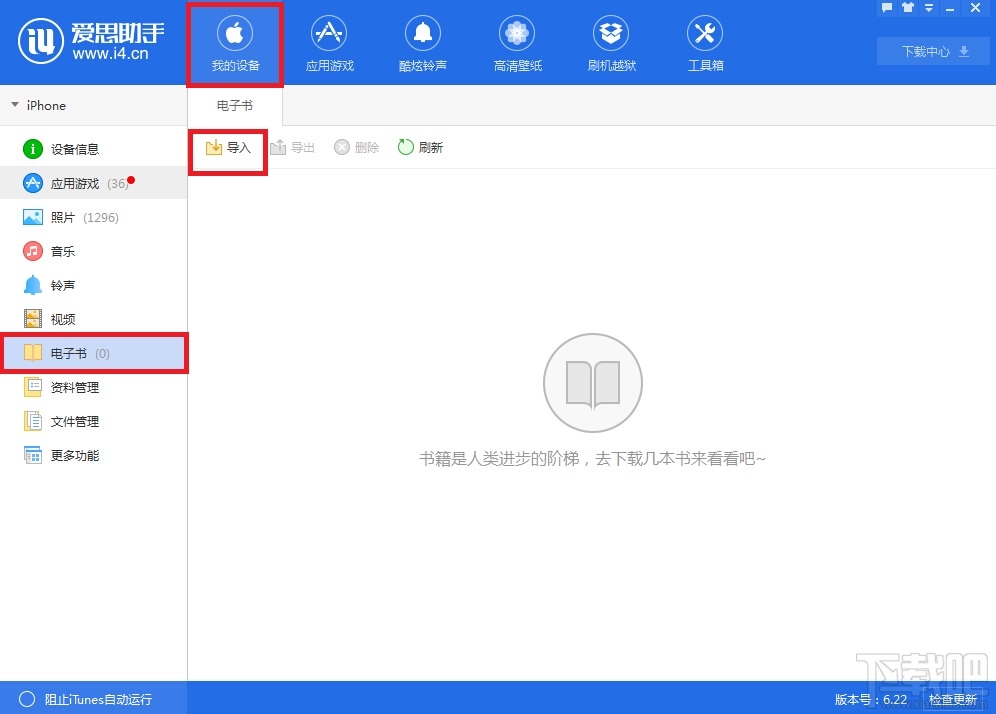Import ebooks with the 导入 button
Image resolution: width=996 pixels, height=714 pixels.
(x=227, y=147)
